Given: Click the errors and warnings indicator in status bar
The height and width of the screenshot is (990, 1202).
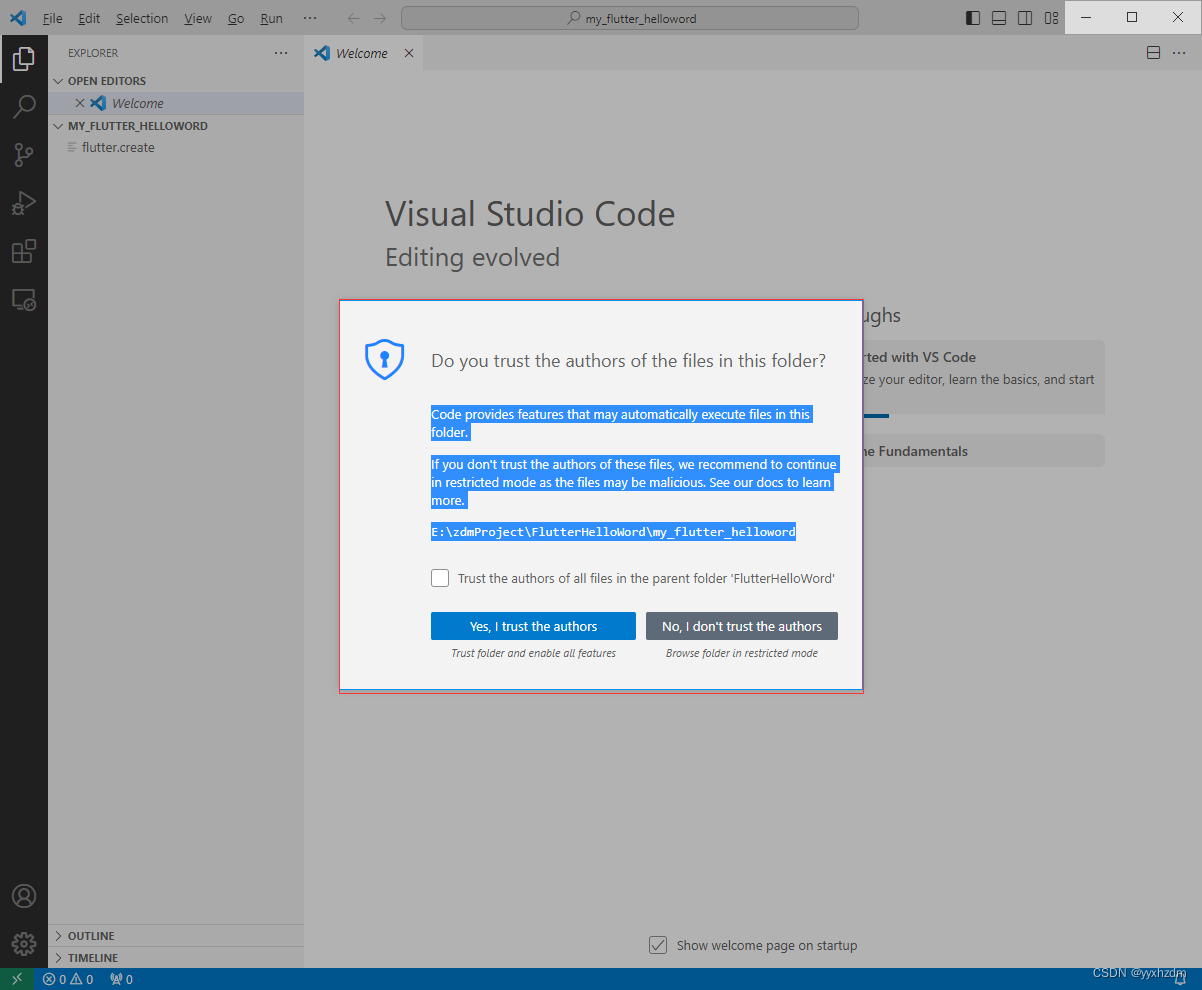Looking at the screenshot, I should coord(68,978).
